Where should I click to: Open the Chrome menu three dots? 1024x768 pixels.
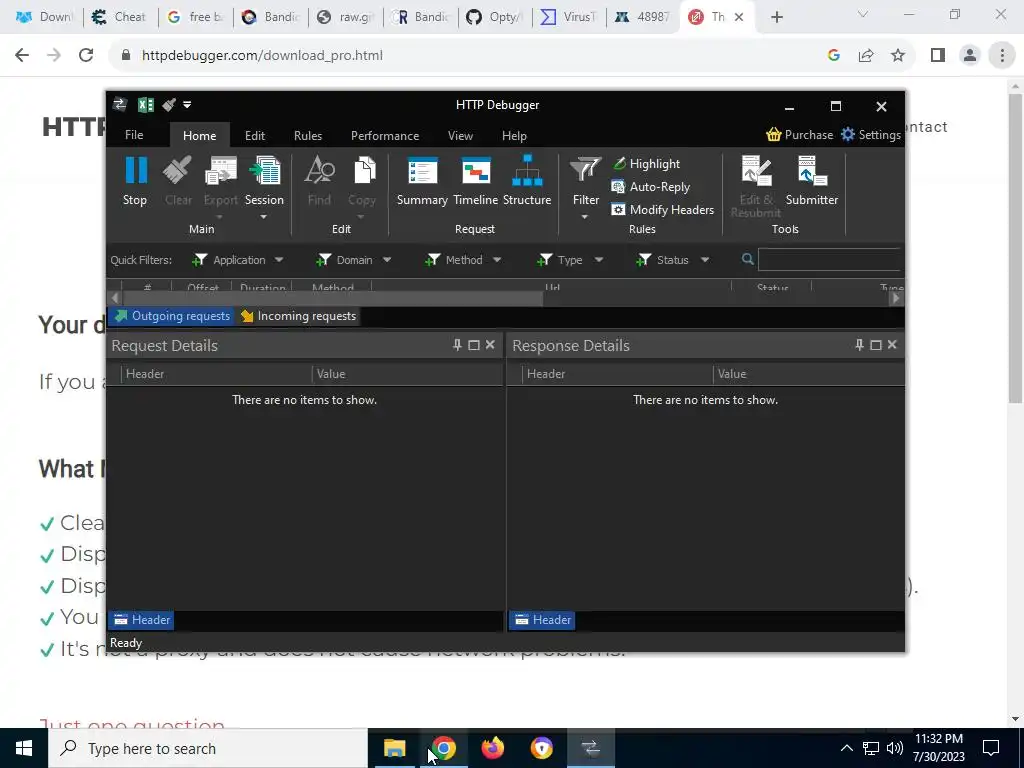coord(1002,56)
